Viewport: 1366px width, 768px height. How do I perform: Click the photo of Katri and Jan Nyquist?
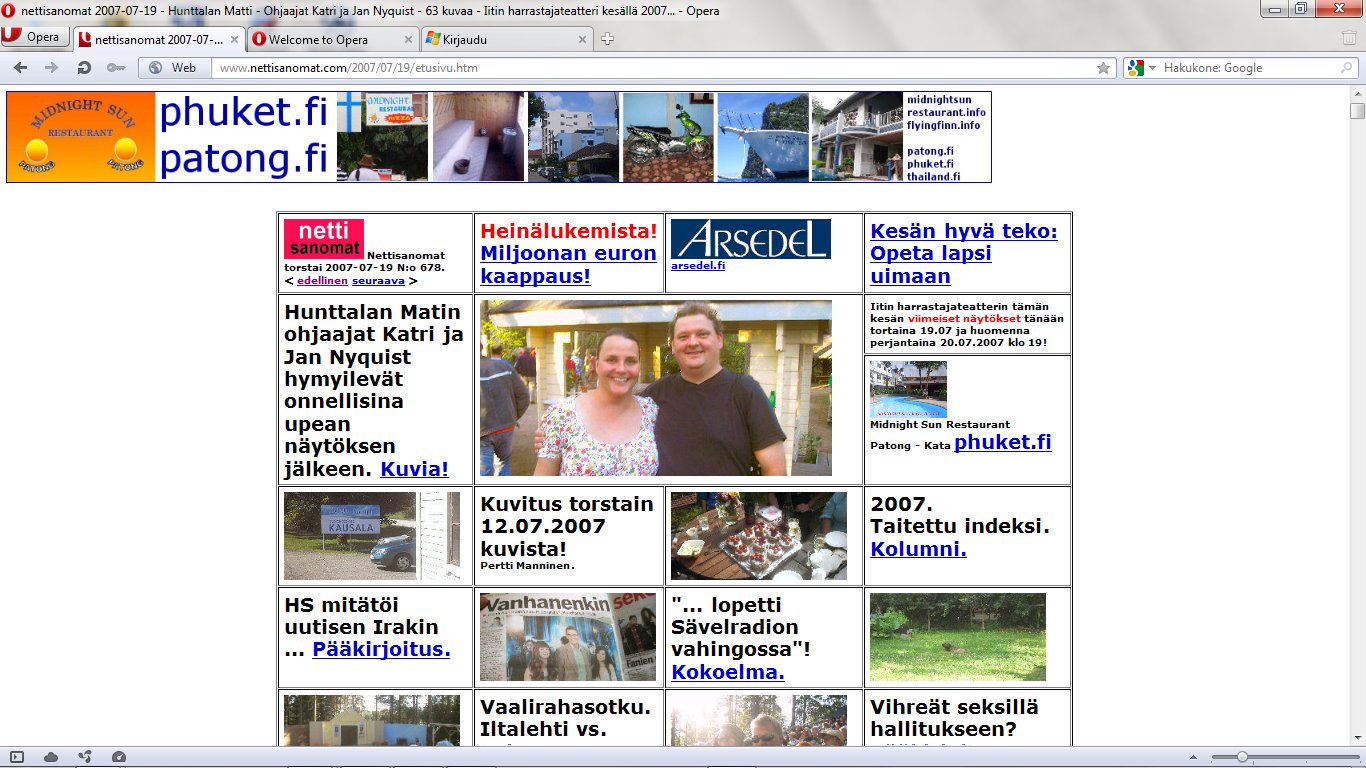[655, 388]
